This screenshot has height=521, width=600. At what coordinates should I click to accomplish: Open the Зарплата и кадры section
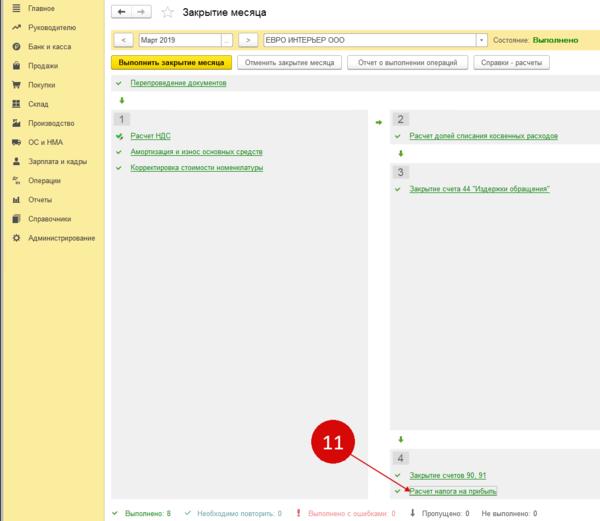[58, 161]
